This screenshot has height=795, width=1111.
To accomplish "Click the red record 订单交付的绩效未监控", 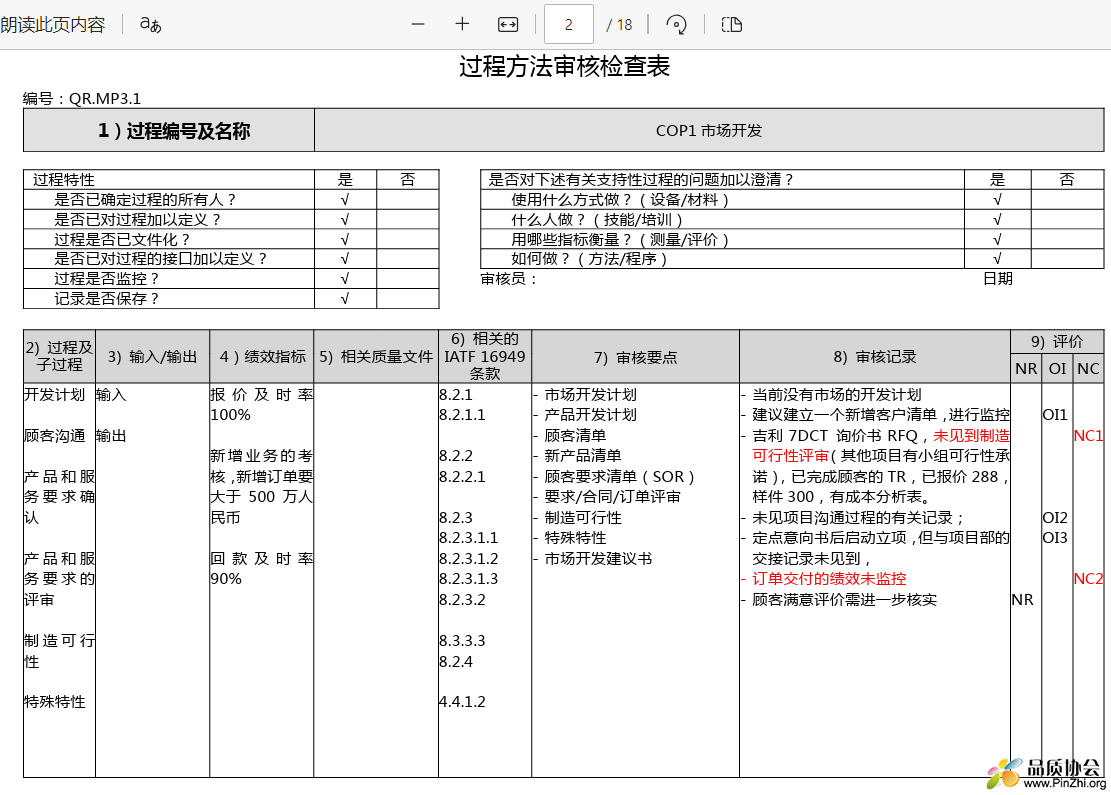I will point(829,579).
